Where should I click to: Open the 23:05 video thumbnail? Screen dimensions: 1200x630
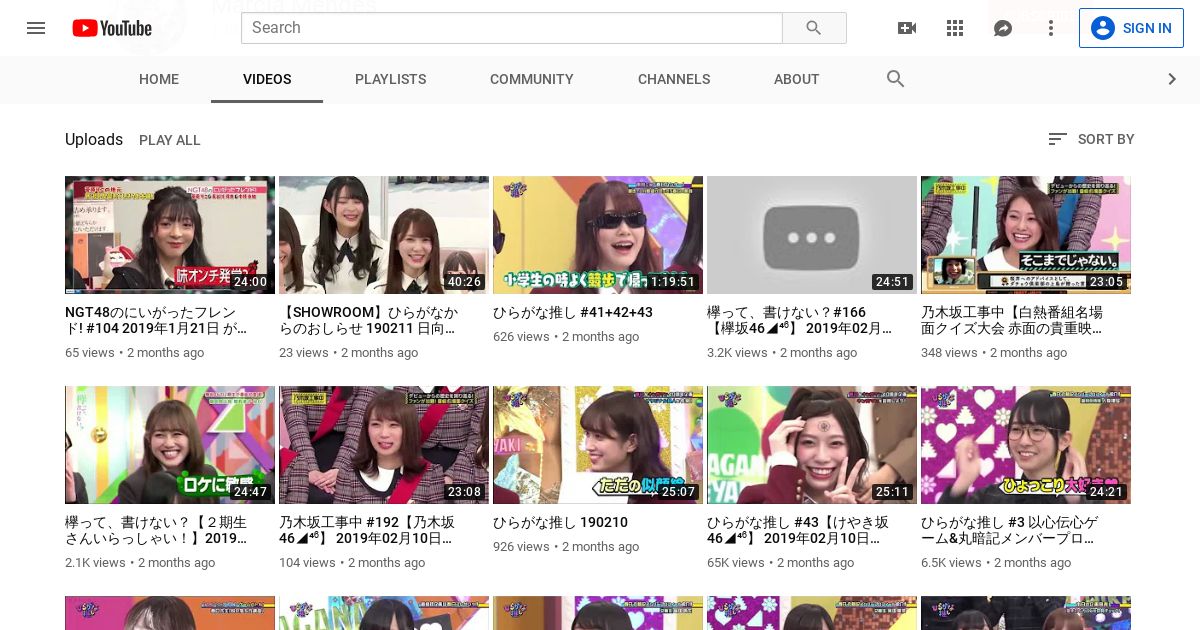point(1026,235)
